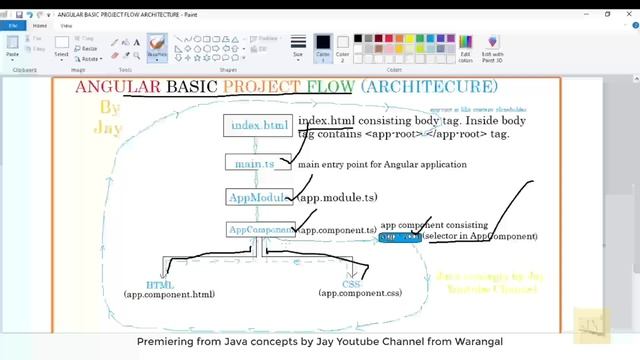
Task: Click the Save icon in the quick access toolbar
Action: (19, 15)
